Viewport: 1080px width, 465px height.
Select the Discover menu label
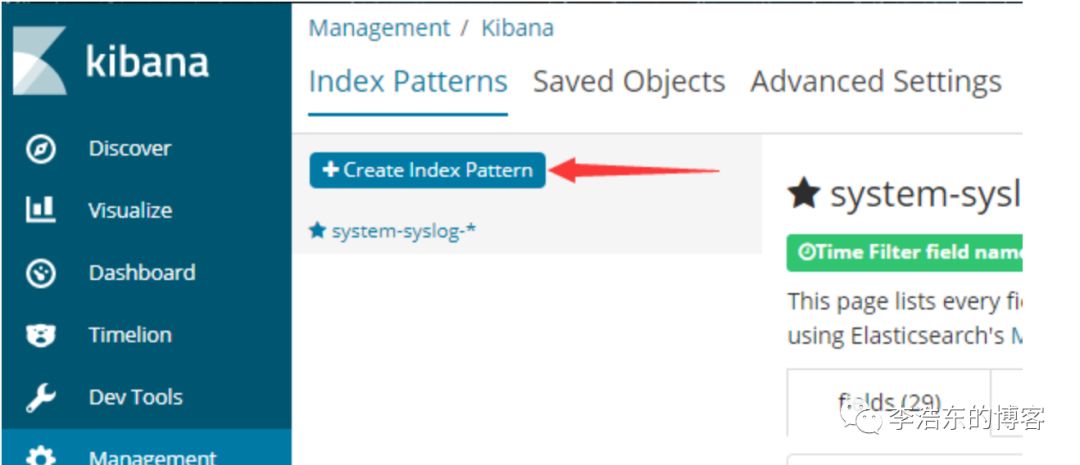pyautogui.click(x=129, y=149)
